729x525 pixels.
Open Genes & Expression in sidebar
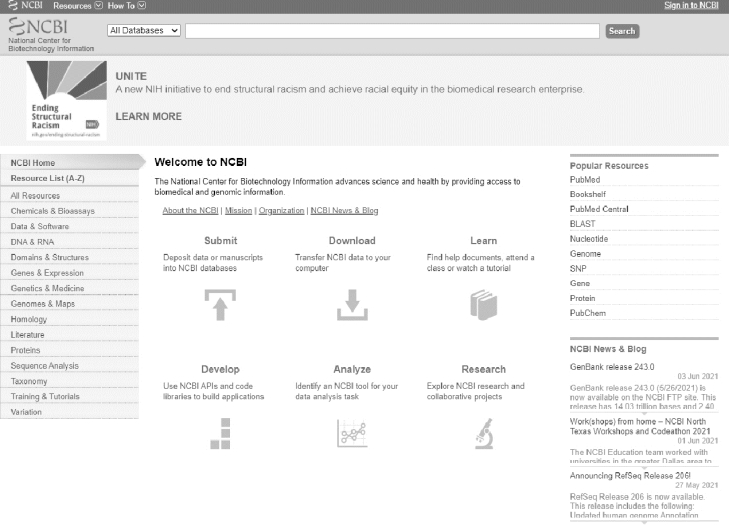(x=70, y=273)
